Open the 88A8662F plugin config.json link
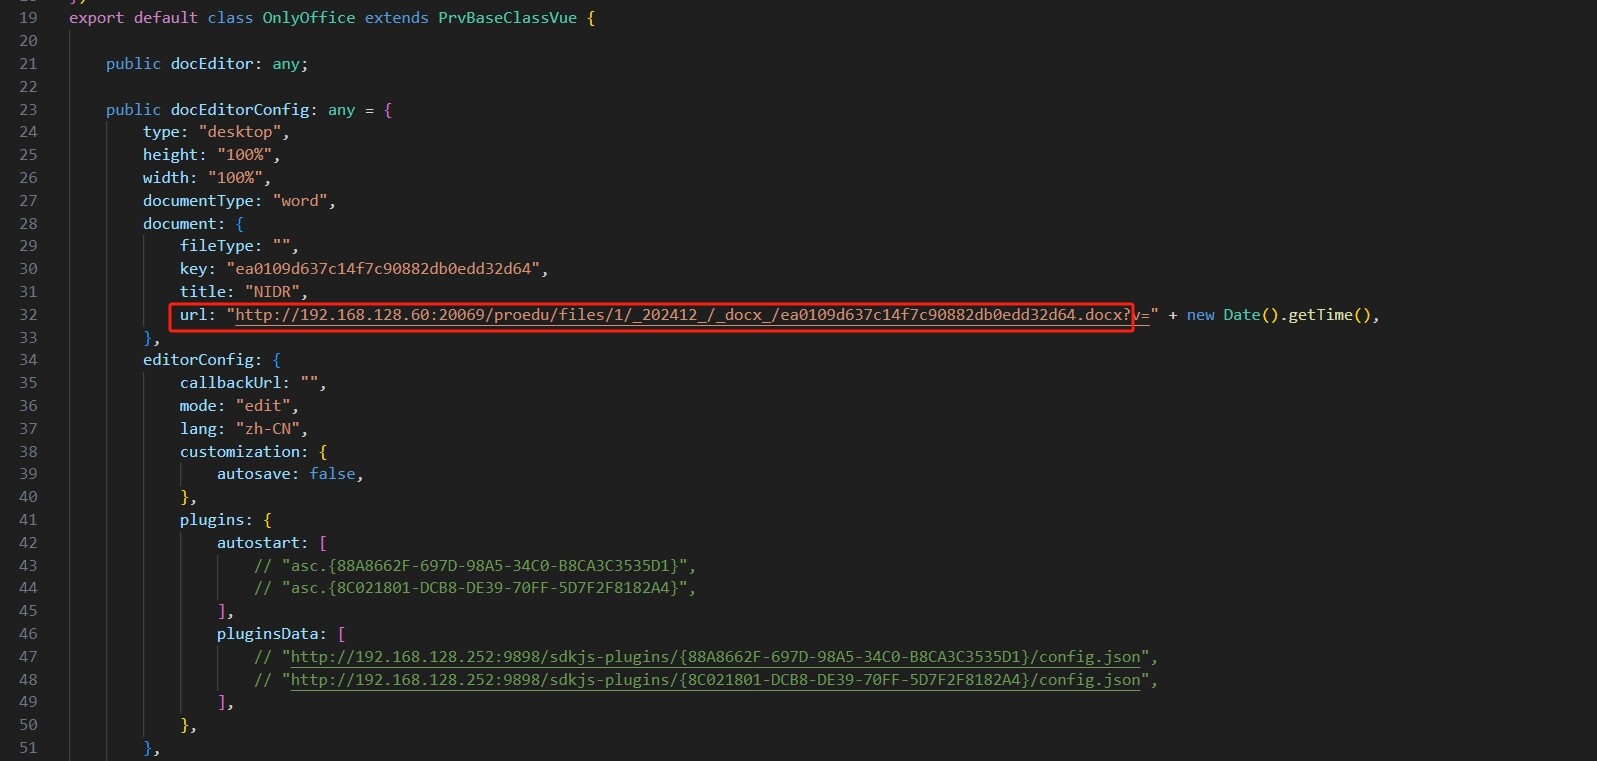This screenshot has width=1597, height=761. click(x=715, y=657)
